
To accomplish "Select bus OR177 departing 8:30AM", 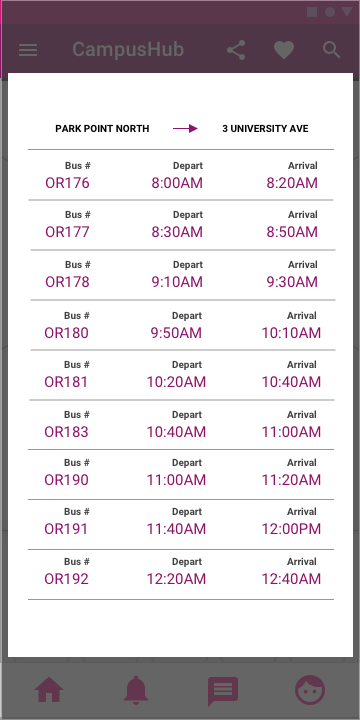I will 181,225.
